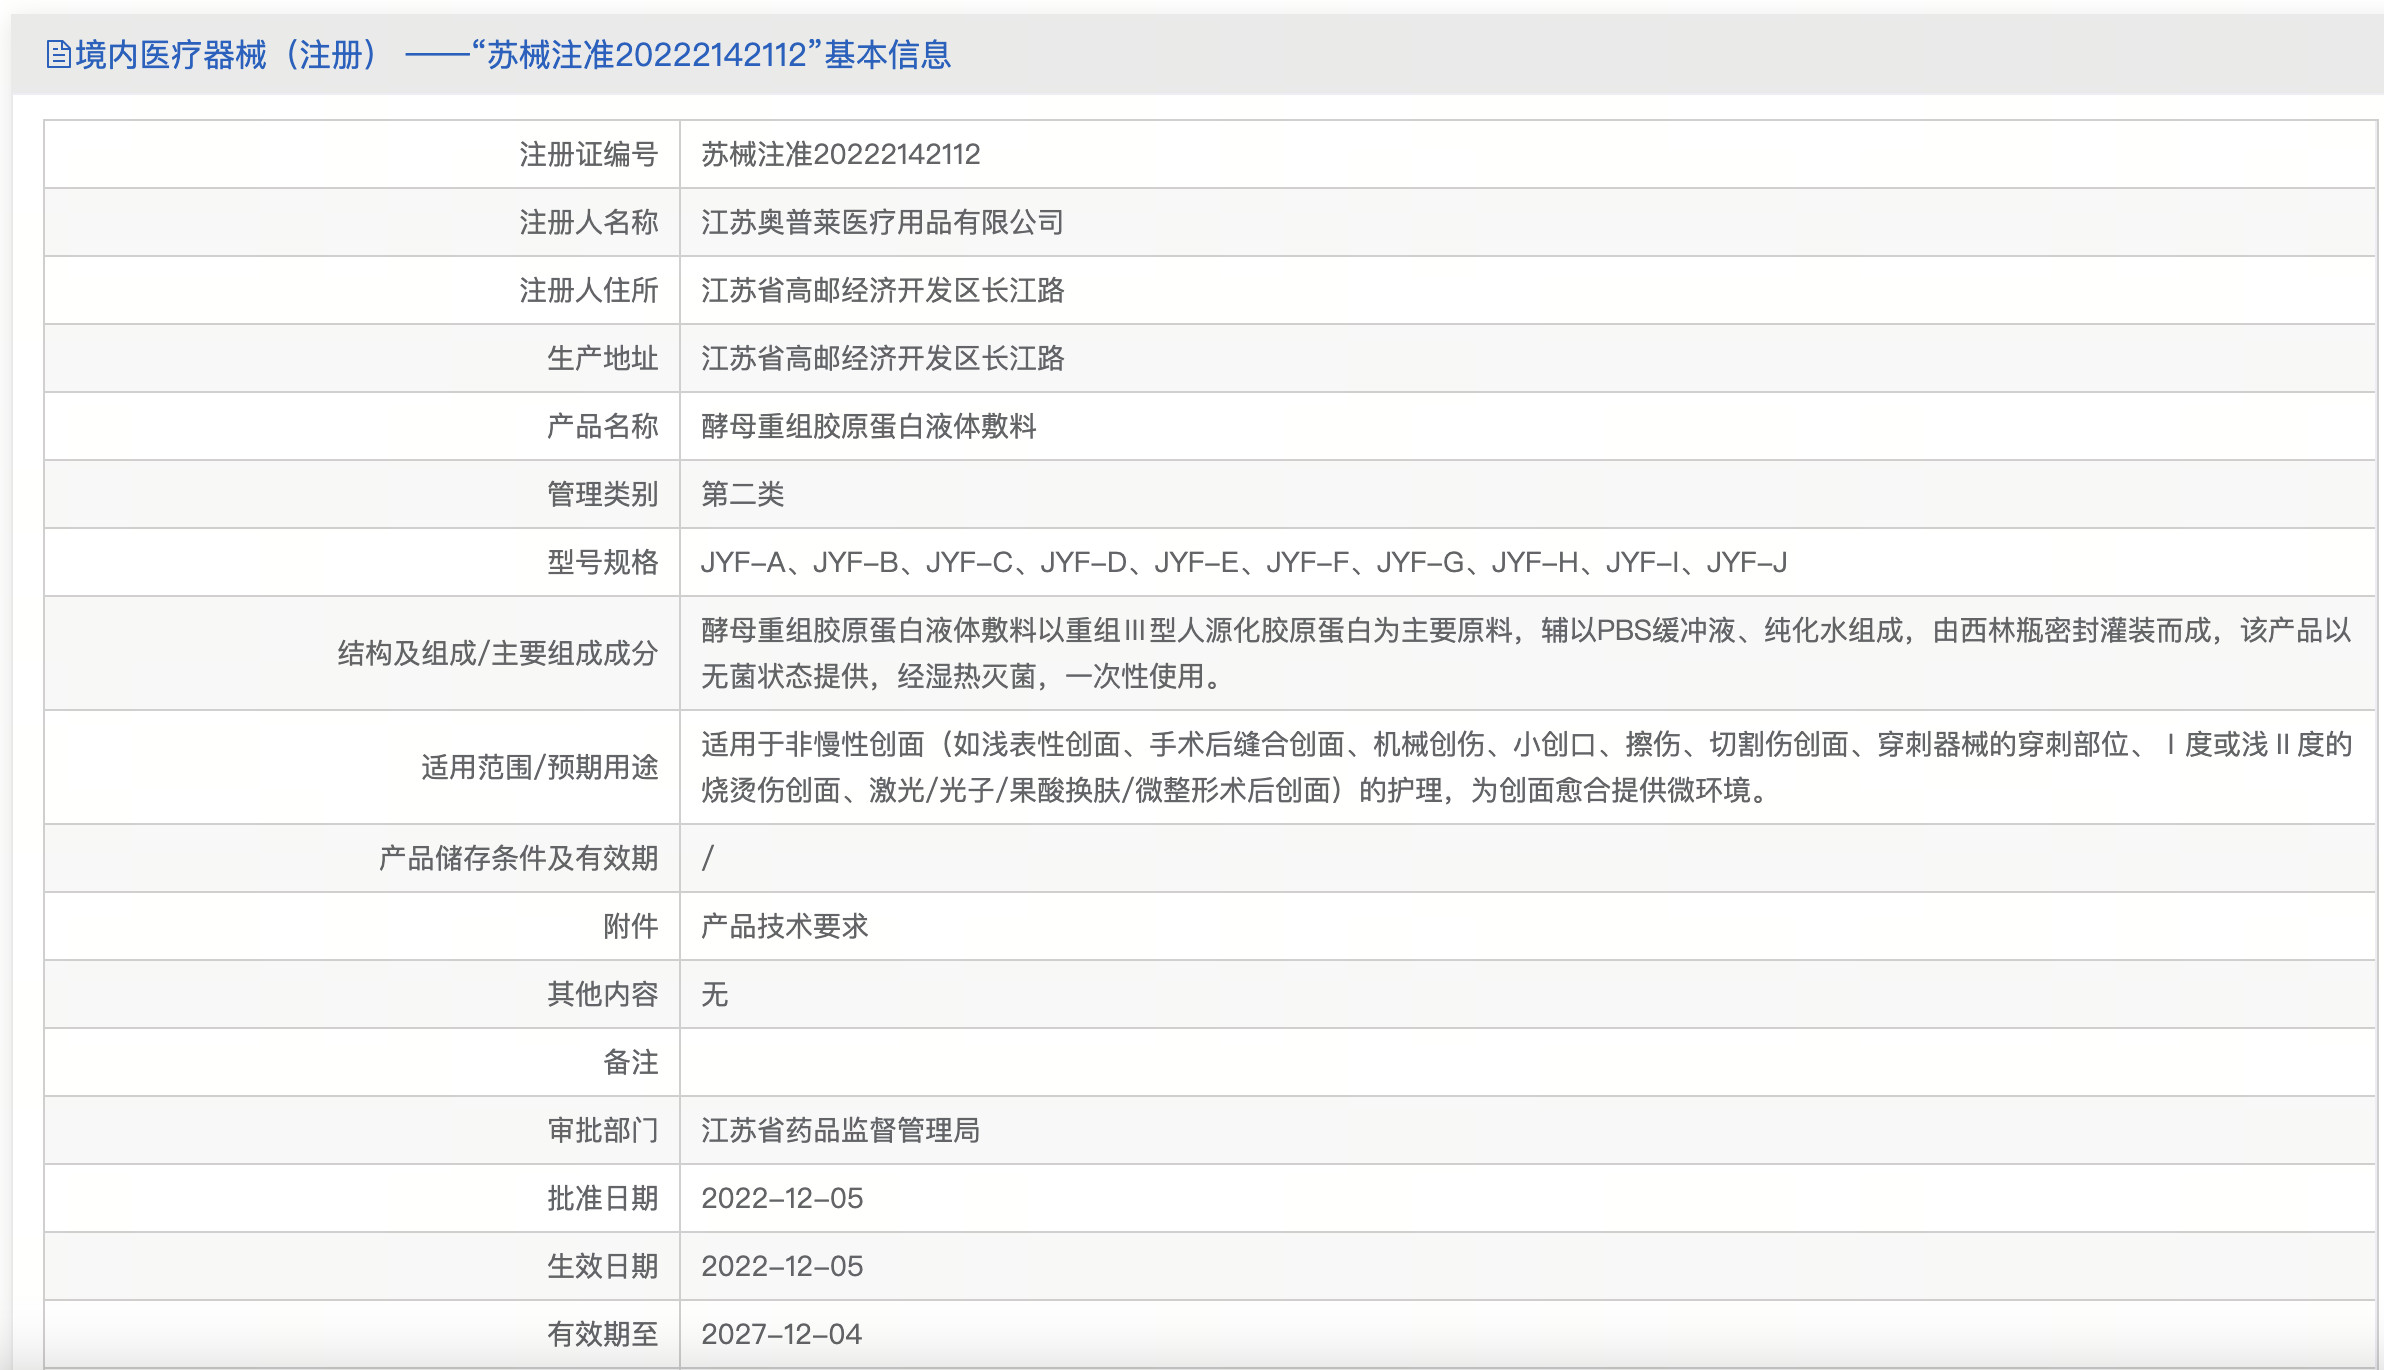The height and width of the screenshot is (1370, 2384).
Task: Click the header title 境内医疗器械（注册）
Action: [227, 55]
